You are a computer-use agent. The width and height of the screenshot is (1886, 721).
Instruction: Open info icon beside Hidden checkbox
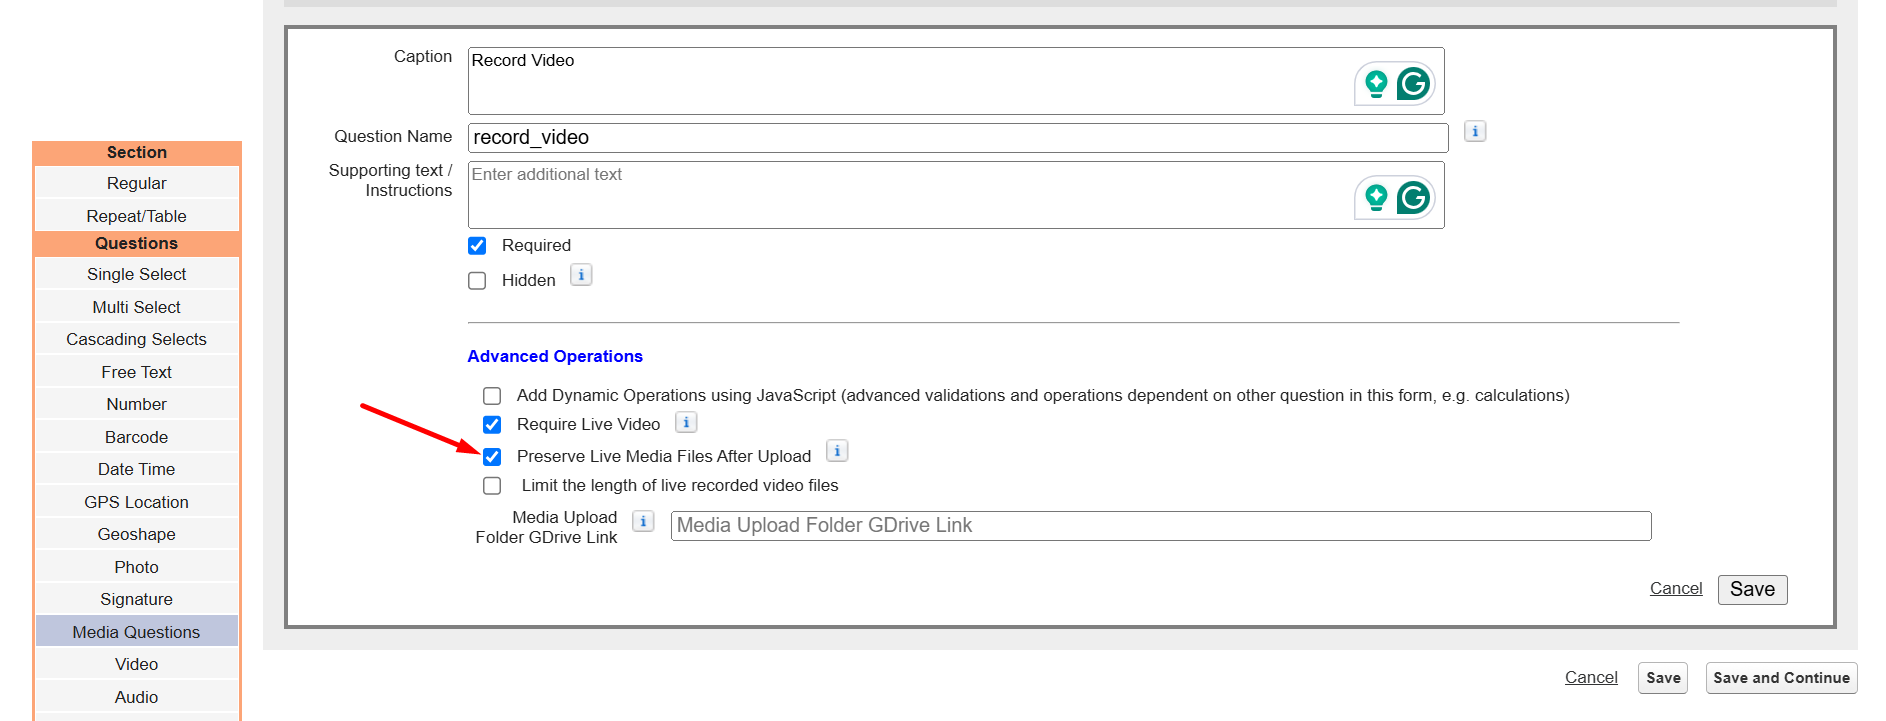[x=581, y=275]
